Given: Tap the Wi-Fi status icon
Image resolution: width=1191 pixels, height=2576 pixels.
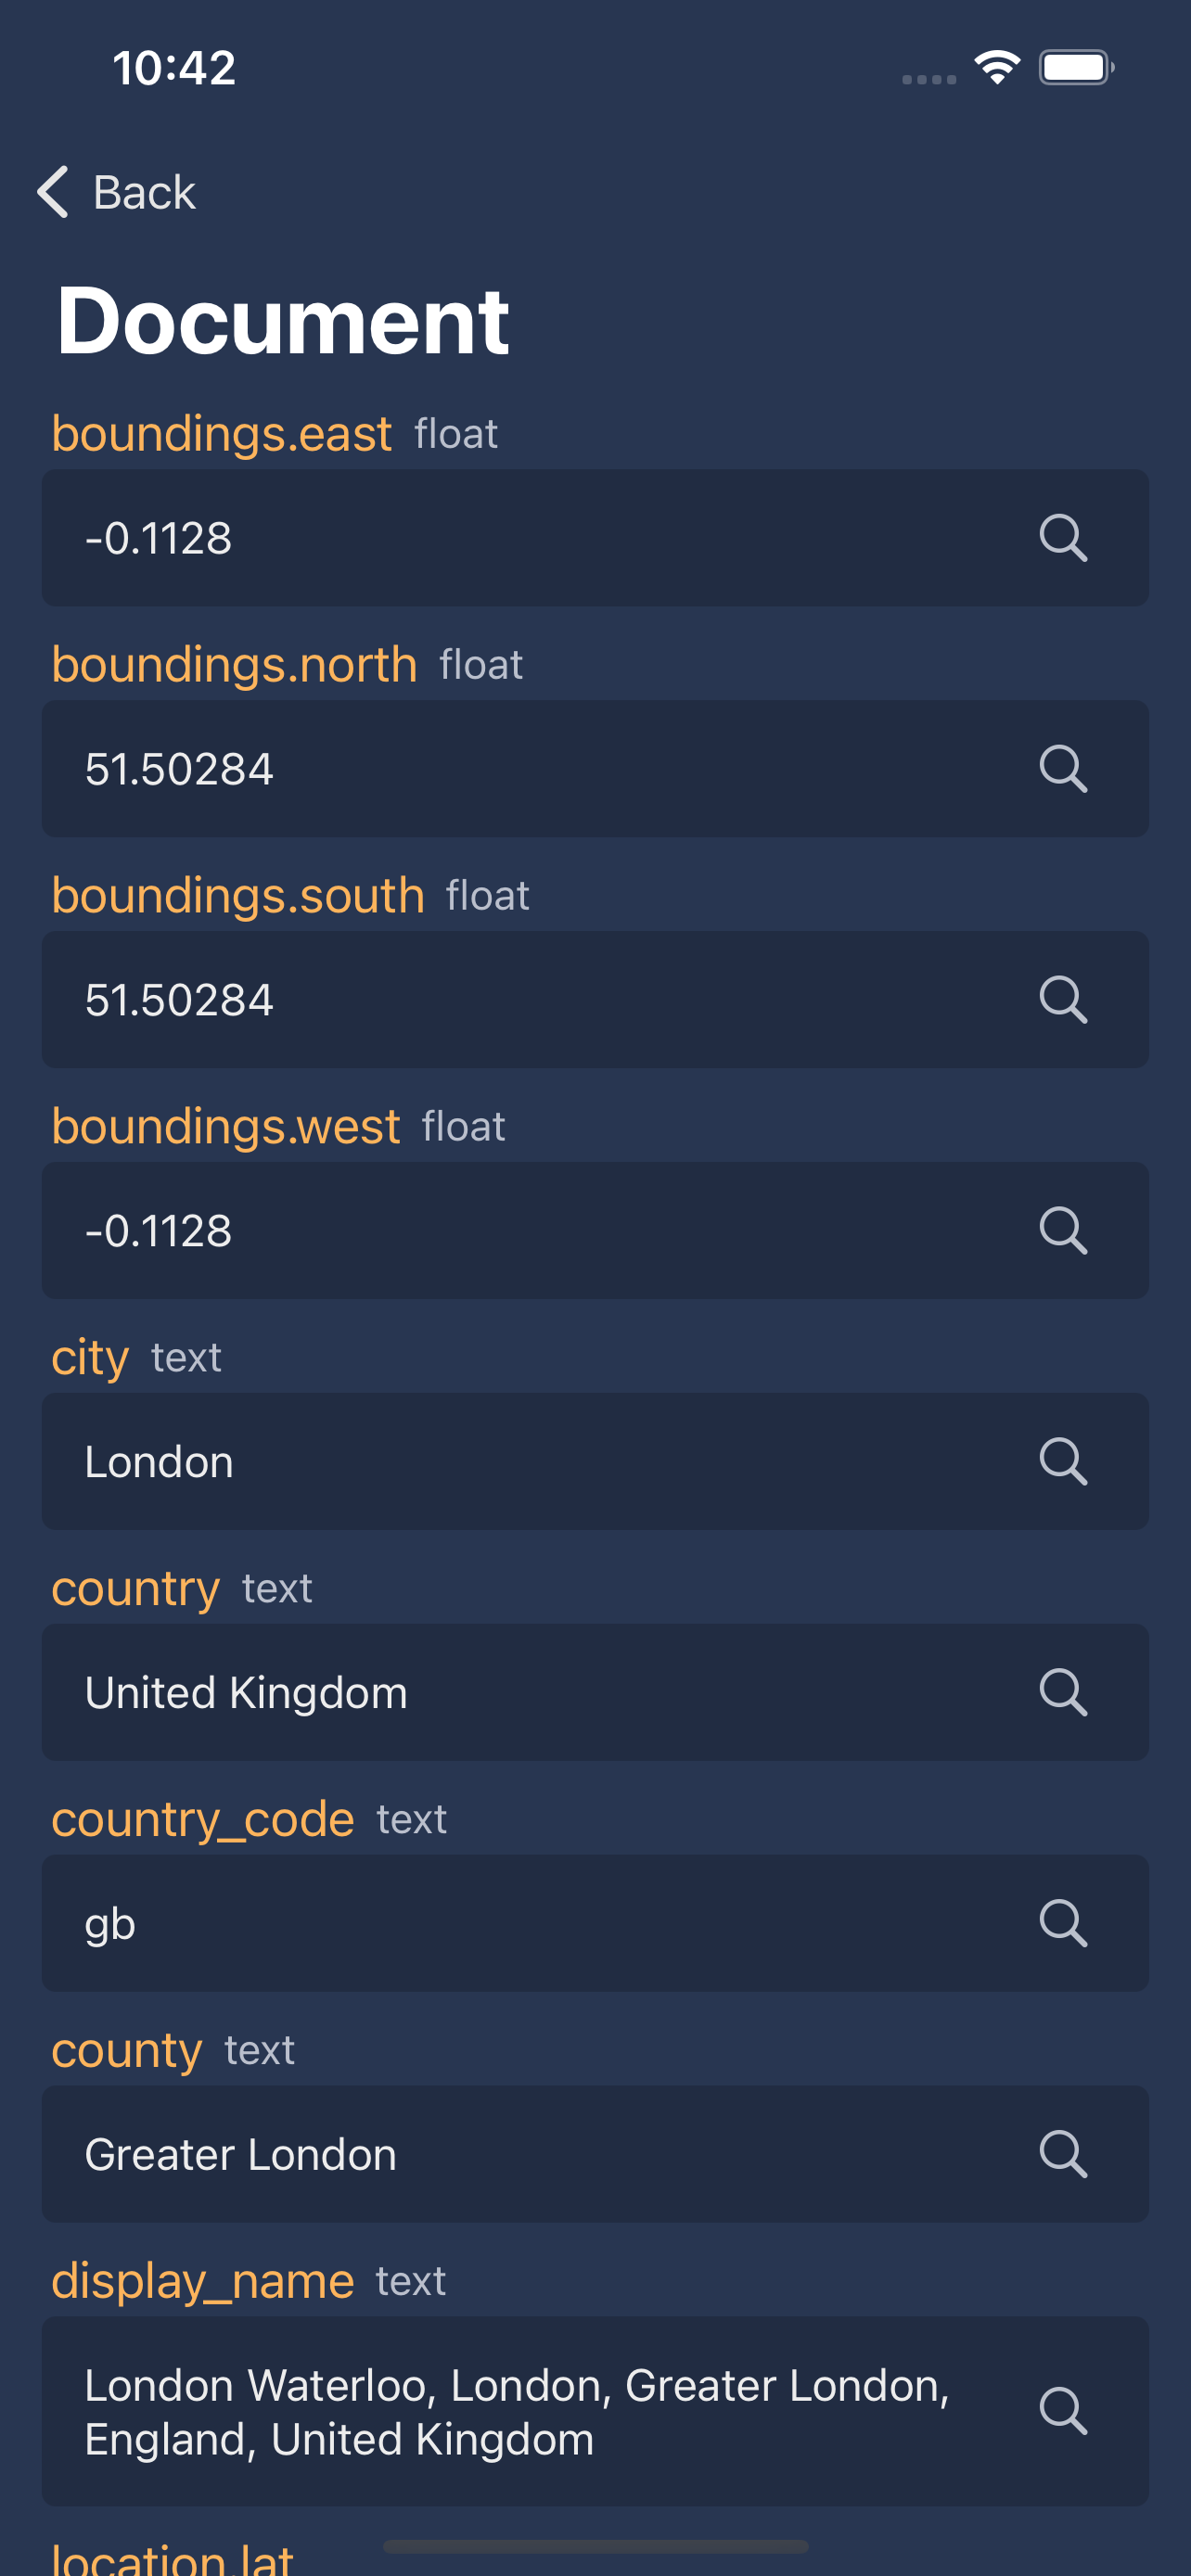Looking at the screenshot, I should tap(997, 68).
